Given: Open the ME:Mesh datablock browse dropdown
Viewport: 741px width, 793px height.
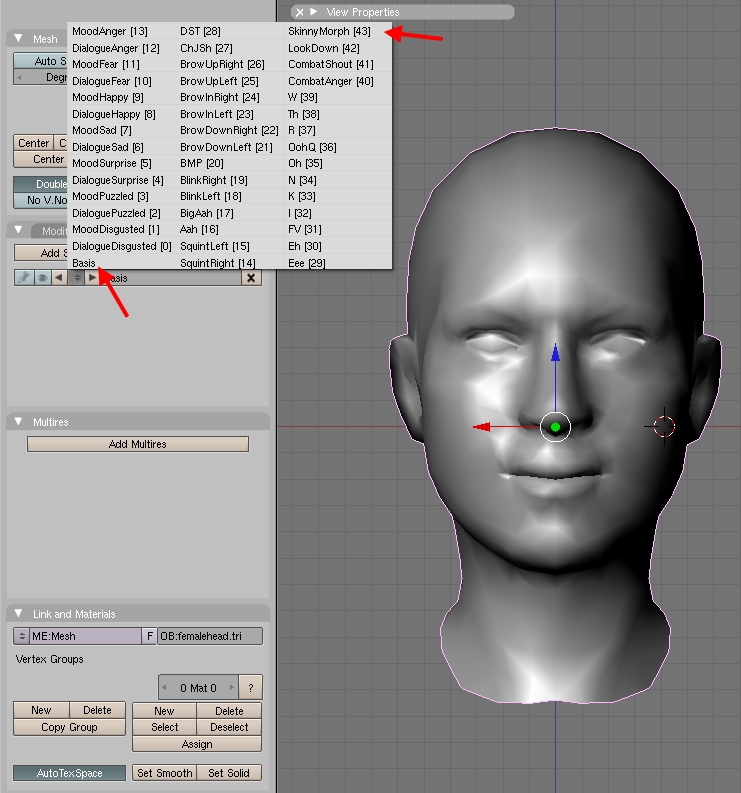Looking at the screenshot, I should (x=21, y=636).
